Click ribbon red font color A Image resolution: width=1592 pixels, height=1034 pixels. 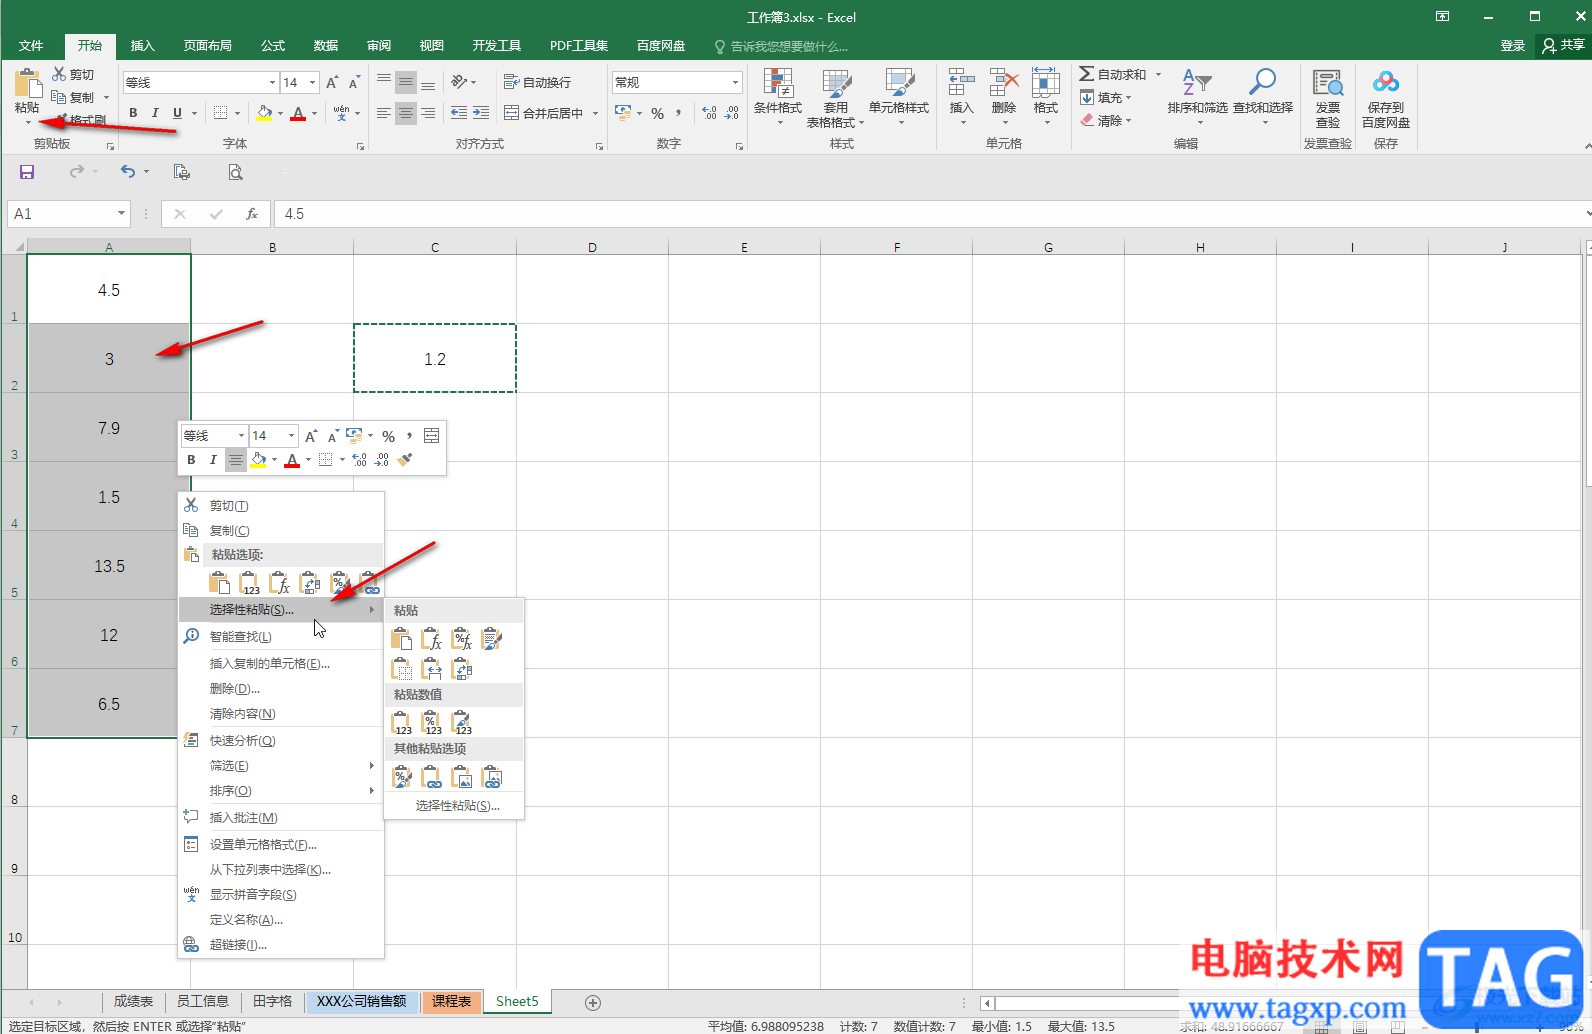pyautogui.click(x=297, y=113)
